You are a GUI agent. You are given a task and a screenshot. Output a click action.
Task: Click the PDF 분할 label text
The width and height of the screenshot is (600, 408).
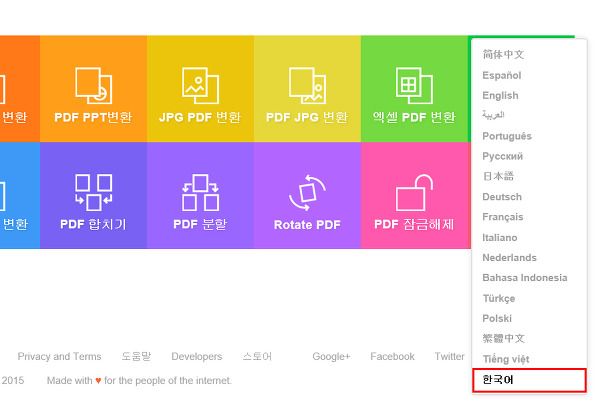tap(200, 224)
